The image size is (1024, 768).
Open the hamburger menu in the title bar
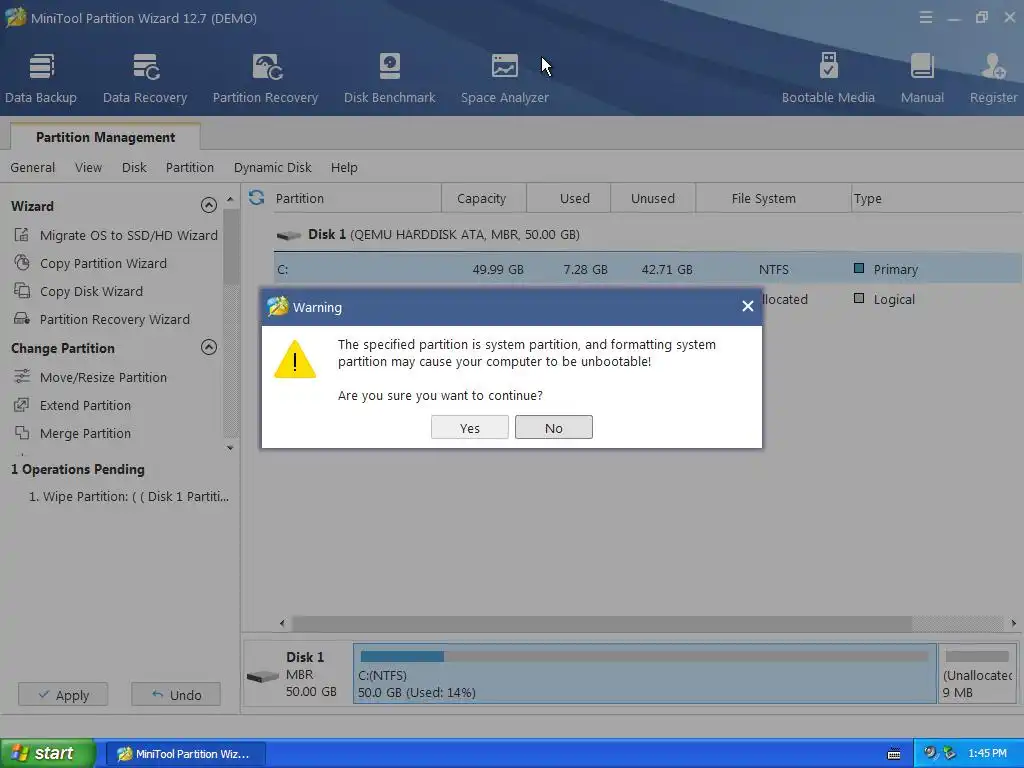point(925,18)
